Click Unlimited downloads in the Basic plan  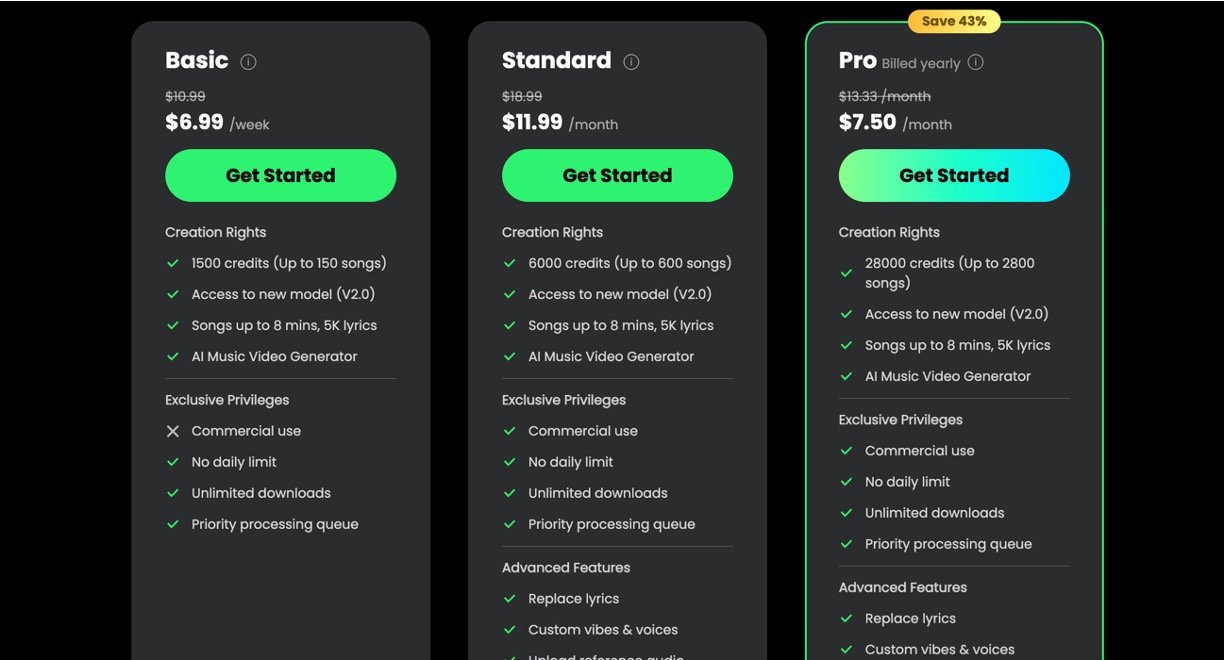click(x=261, y=493)
